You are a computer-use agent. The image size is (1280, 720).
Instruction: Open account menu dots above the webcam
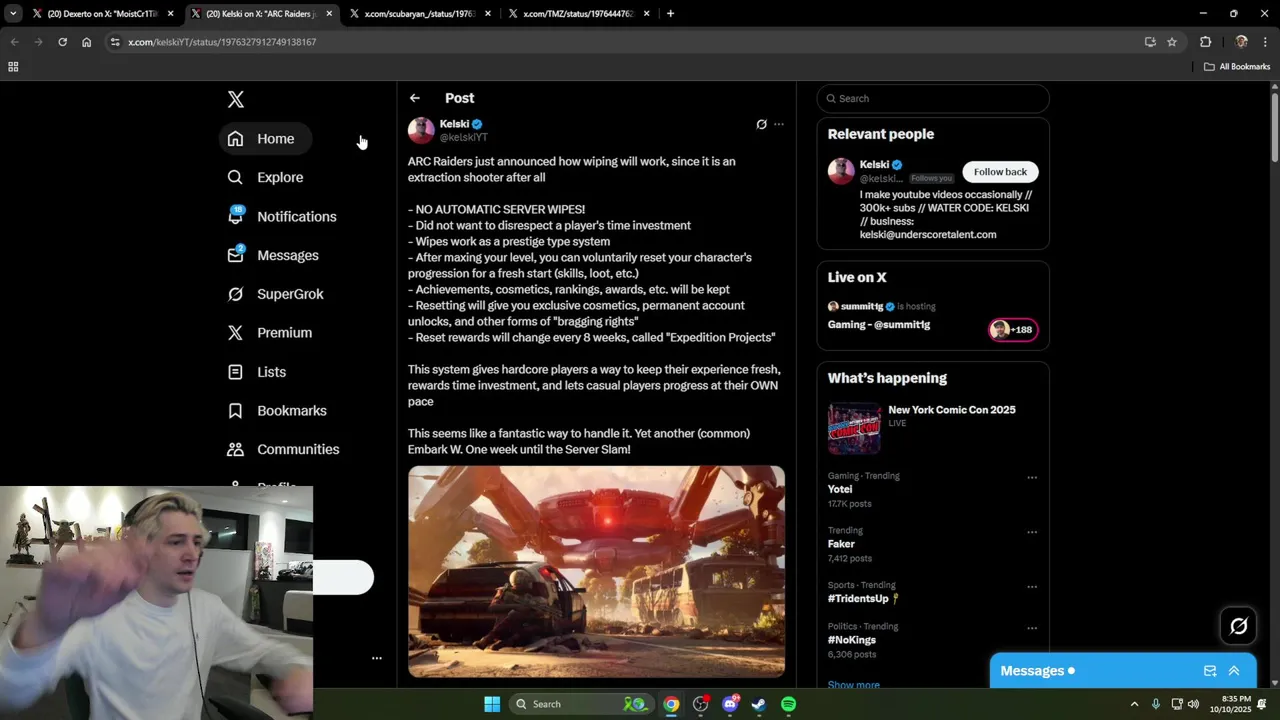377,658
